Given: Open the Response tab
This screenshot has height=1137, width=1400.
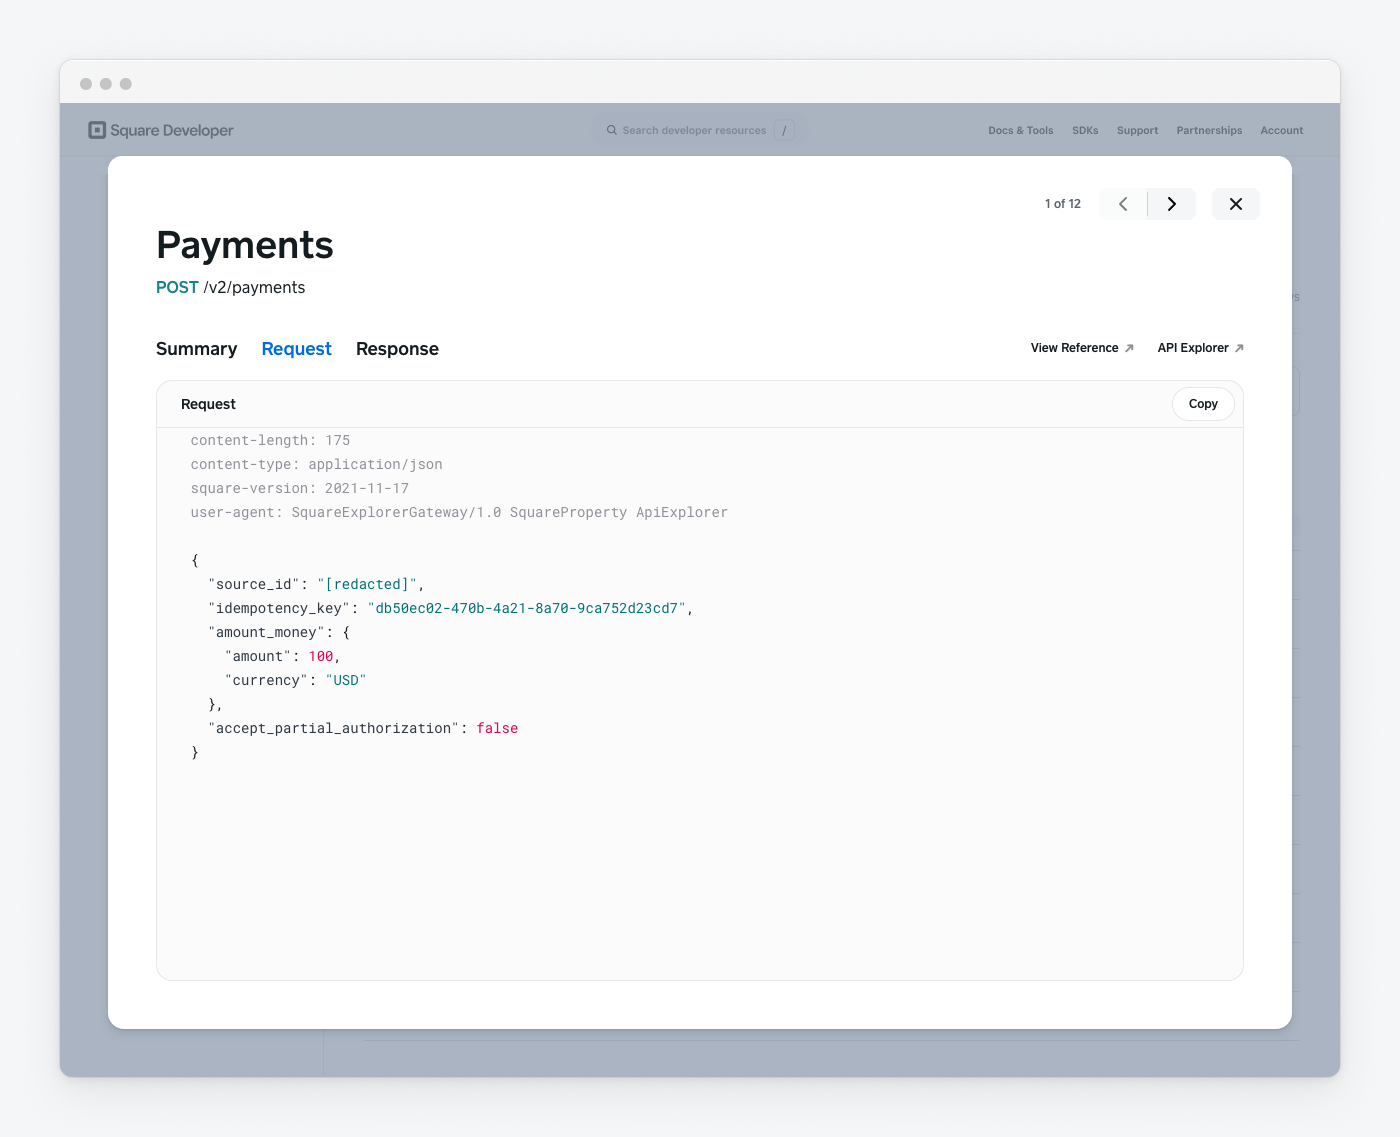Looking at the screenshot, I should [x=397, y=349].
